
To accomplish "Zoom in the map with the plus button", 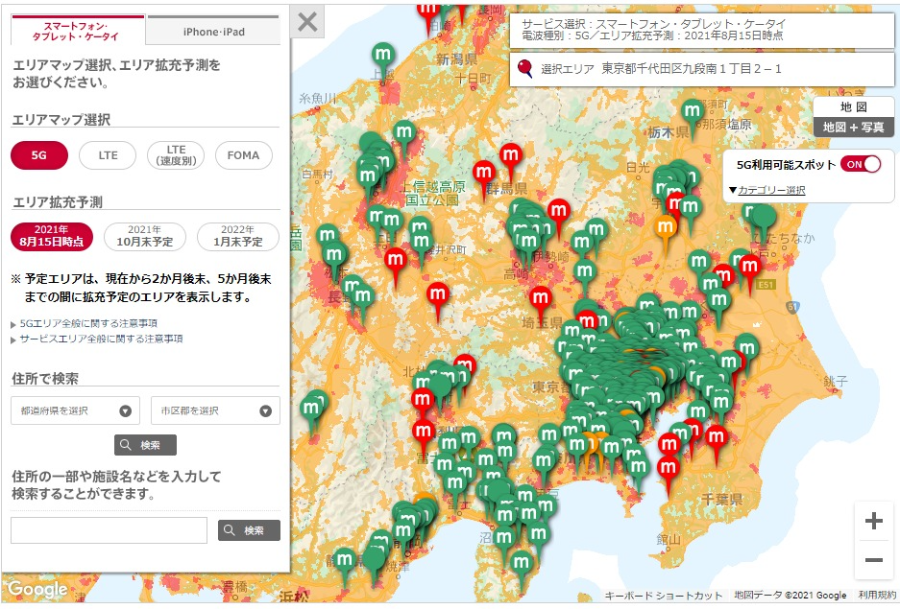I will [874, 521].
